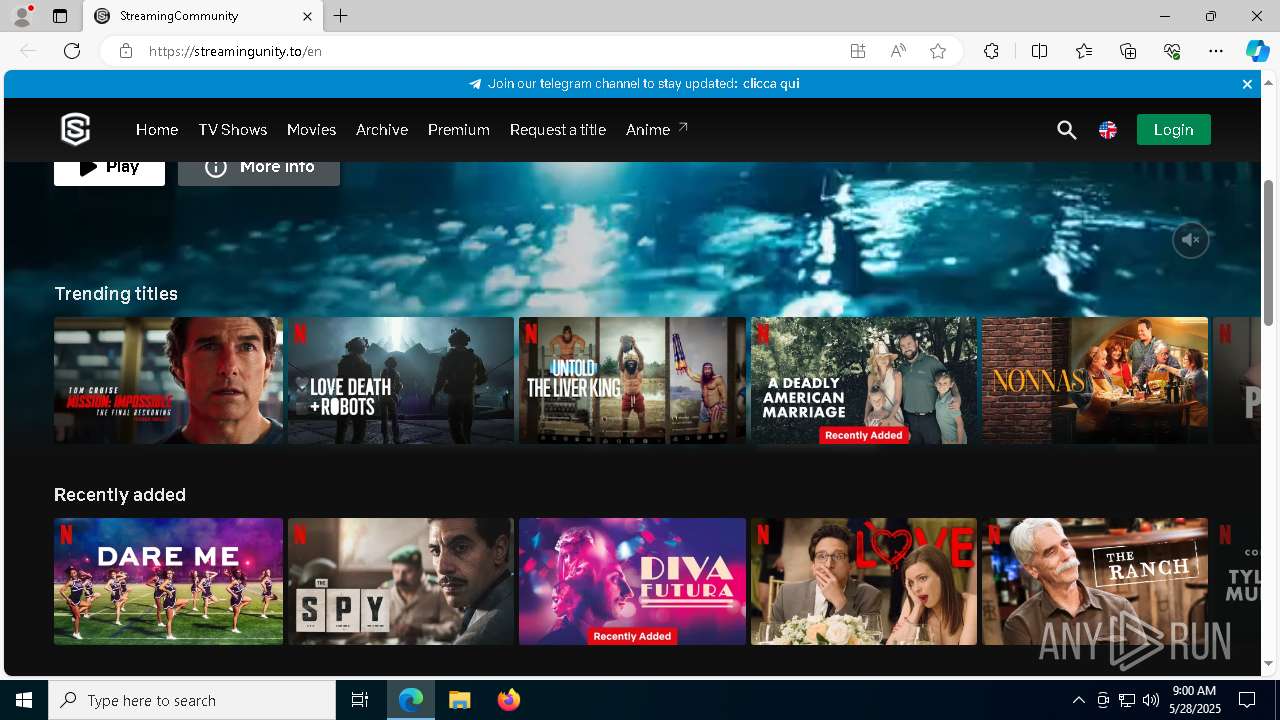1280x720 pixels.
Task: Open the app available install icon
Action: (858, 51)
